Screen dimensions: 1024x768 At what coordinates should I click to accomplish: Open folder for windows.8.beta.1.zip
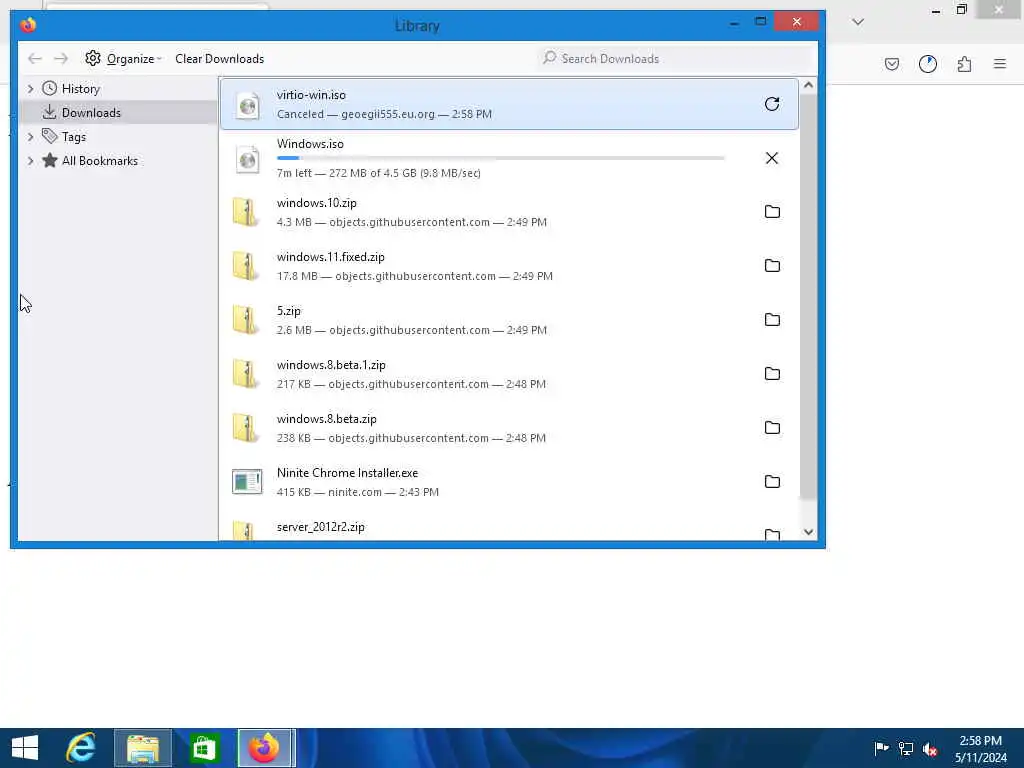point(772,374)
